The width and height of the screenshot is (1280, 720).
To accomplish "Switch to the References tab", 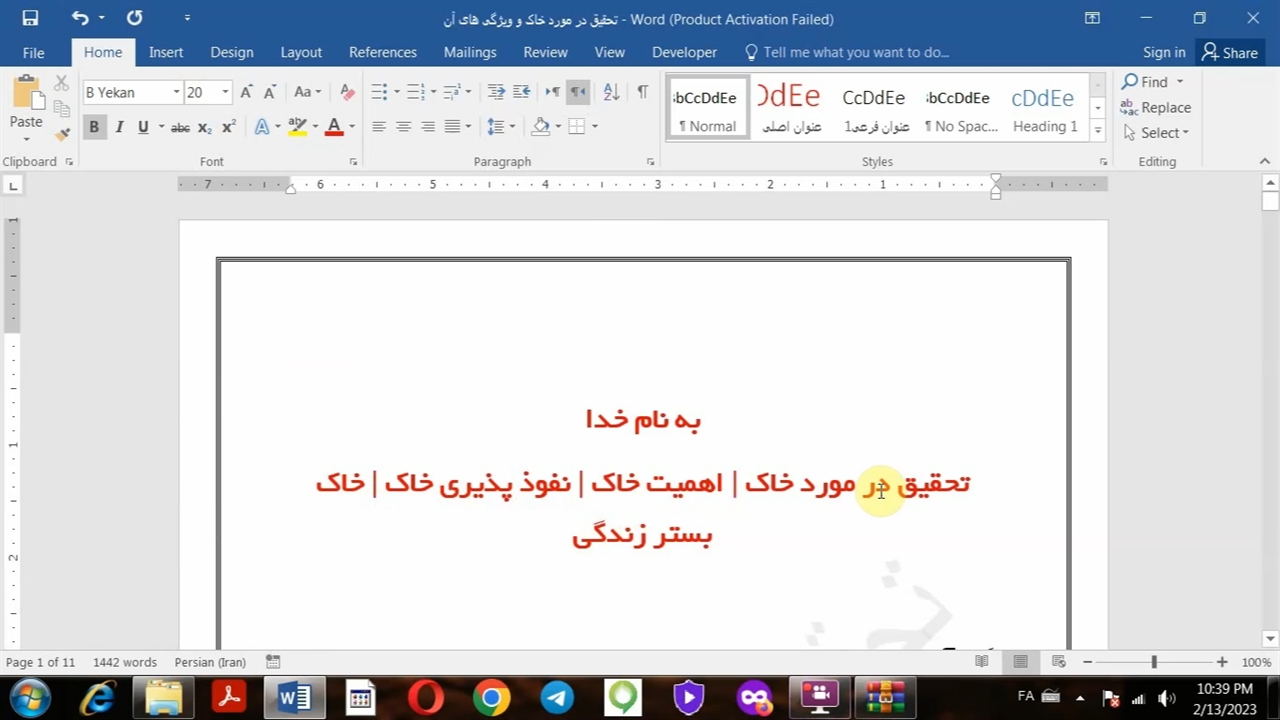I will tap(382, 52).
